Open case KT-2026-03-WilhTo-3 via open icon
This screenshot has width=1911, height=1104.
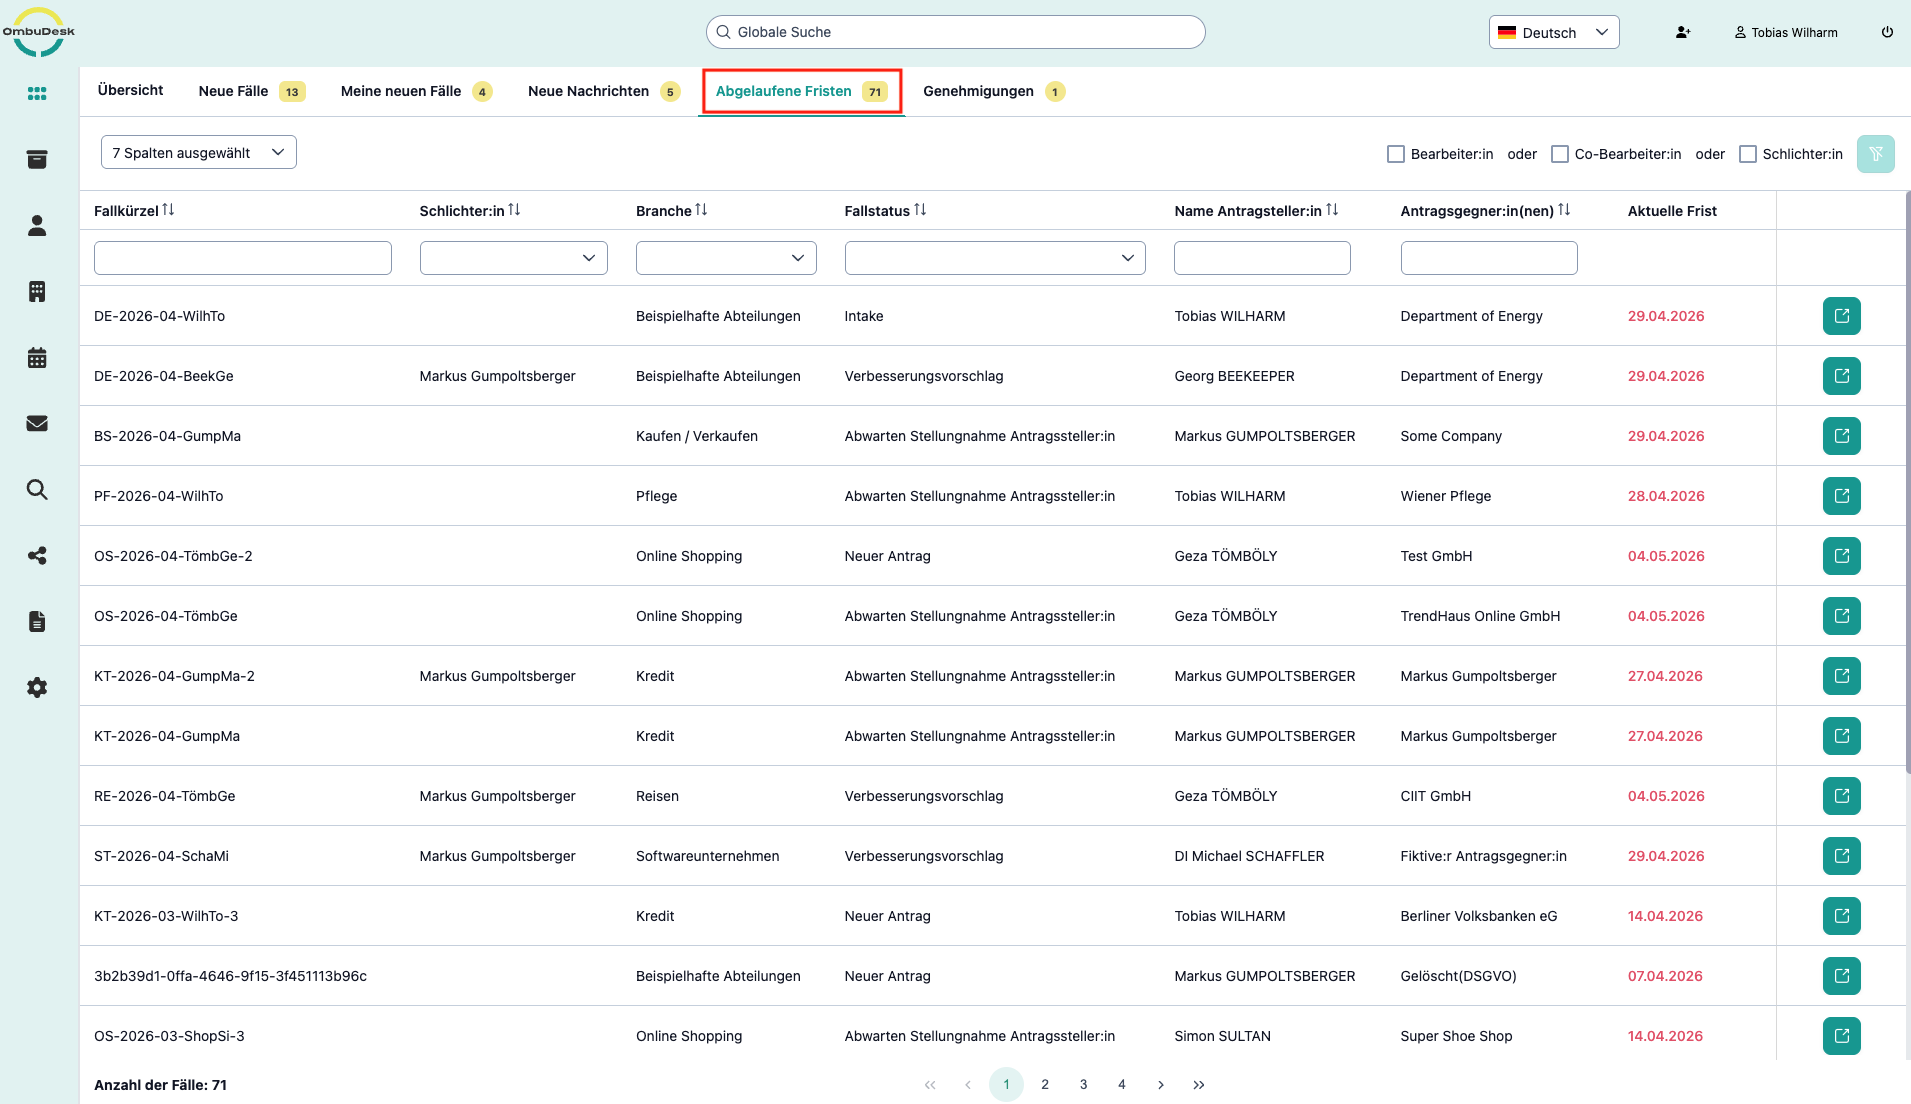tap(1841, 916)
